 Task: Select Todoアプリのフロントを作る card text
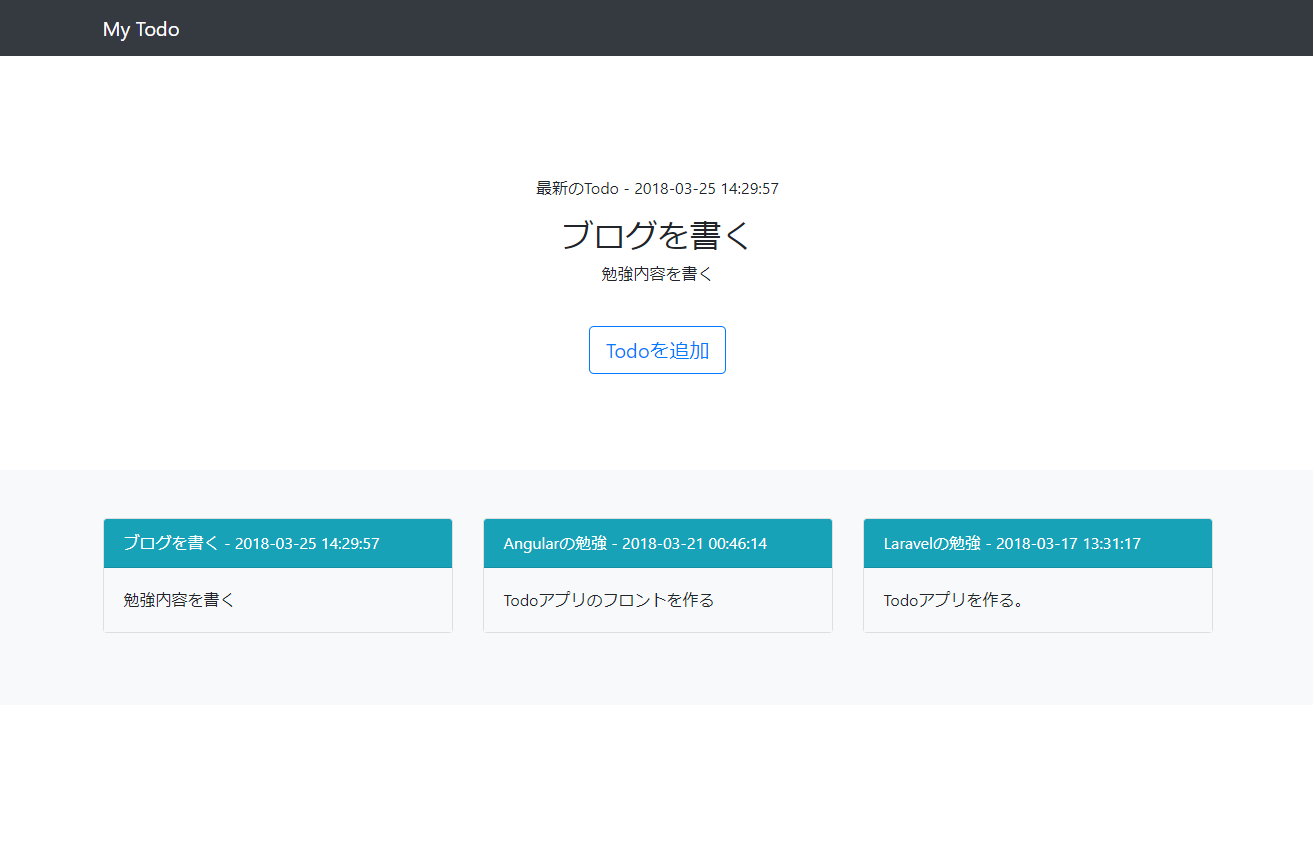[x=607, y=599]
